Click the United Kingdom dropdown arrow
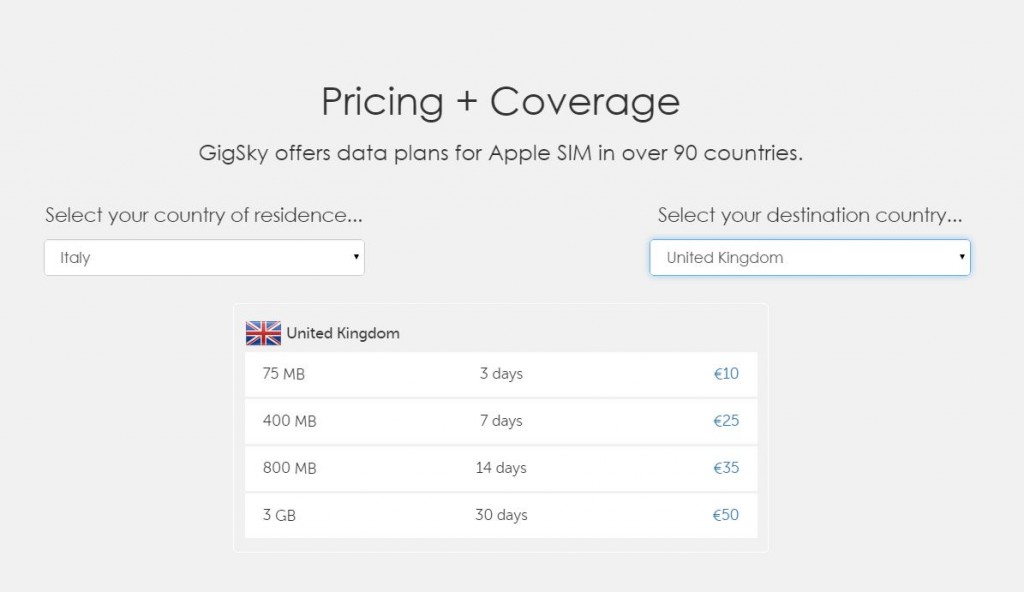This screenshot has height=592, width=1024. click(961, 257)
